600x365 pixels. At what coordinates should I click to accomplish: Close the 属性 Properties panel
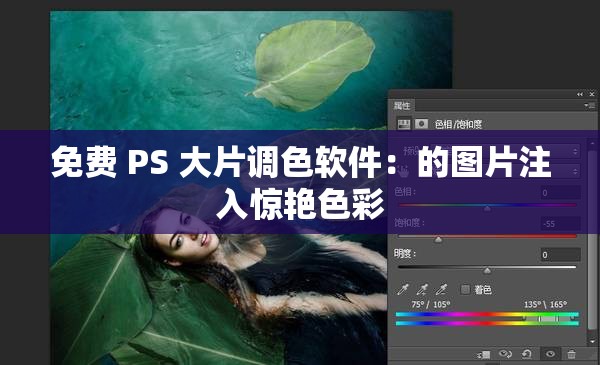(592, 94)
